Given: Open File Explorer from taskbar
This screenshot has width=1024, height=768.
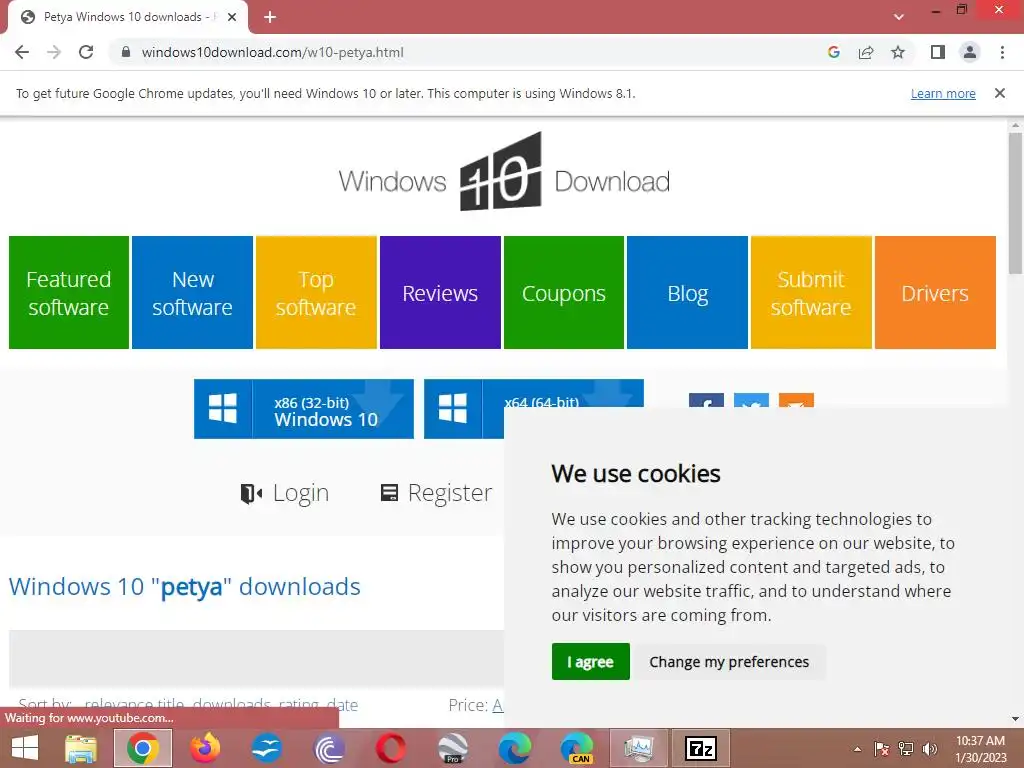Looking at the screenshot, I should [82, 748].
